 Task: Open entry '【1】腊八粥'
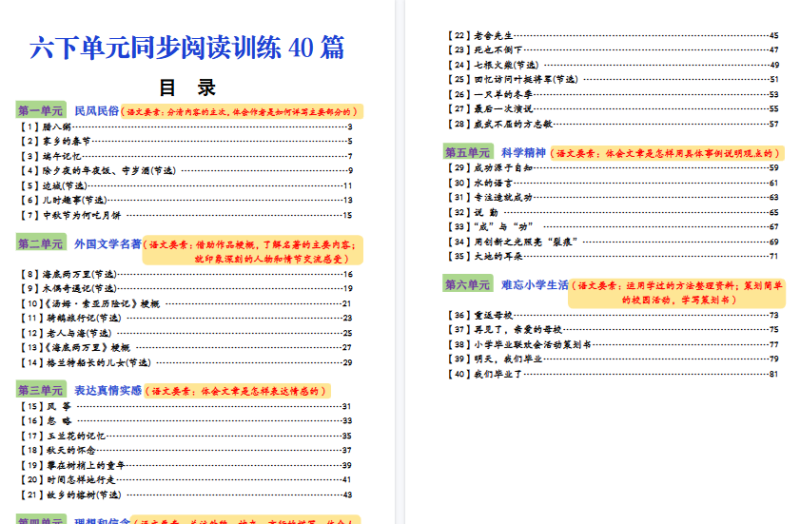coord(186,127)
